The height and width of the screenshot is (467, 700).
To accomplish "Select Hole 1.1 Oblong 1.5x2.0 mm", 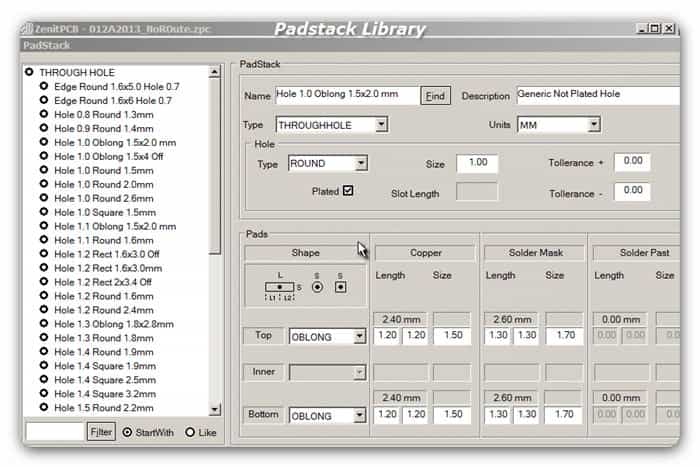I will pyautogui.click(x=115, y=226).
